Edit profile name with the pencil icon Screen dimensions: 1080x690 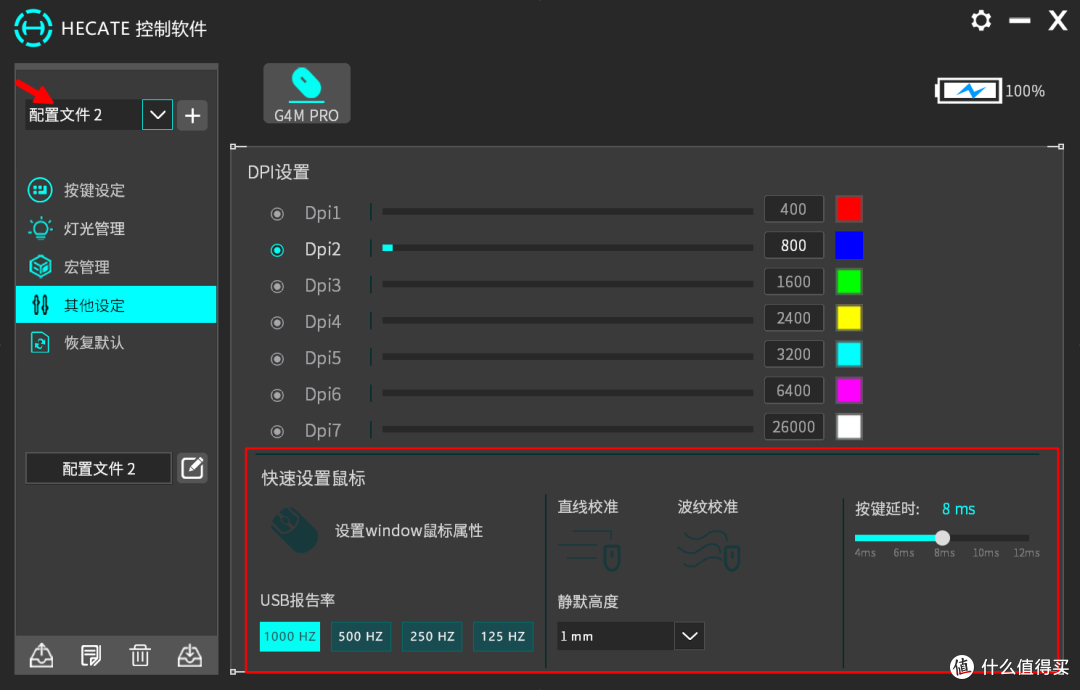pyautogui.click(x=191, y=467)
